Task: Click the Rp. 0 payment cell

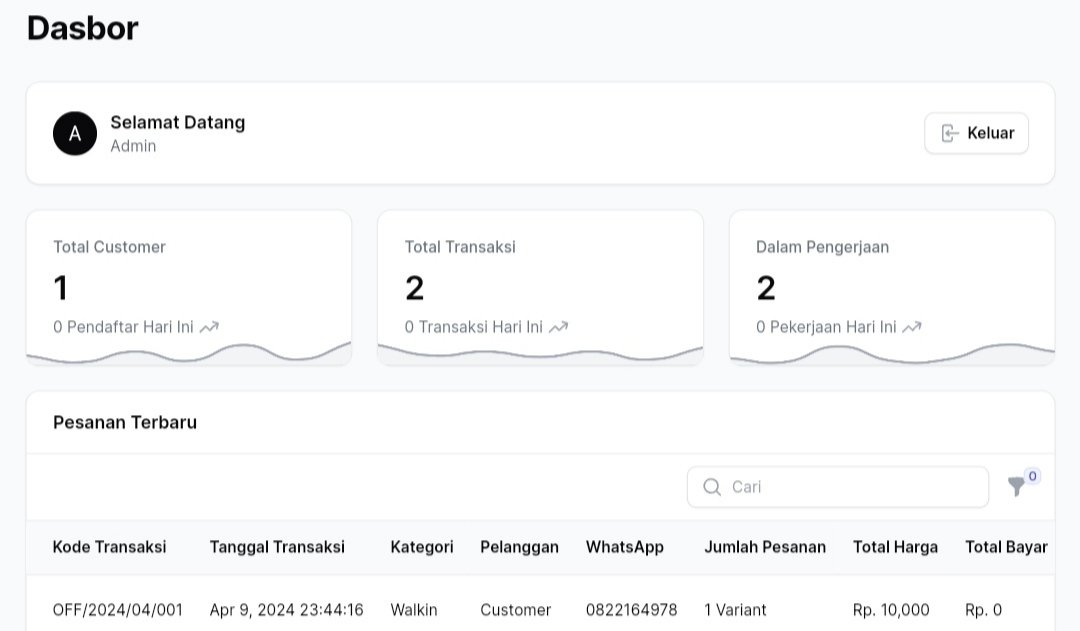Action: tap(984, 610)
